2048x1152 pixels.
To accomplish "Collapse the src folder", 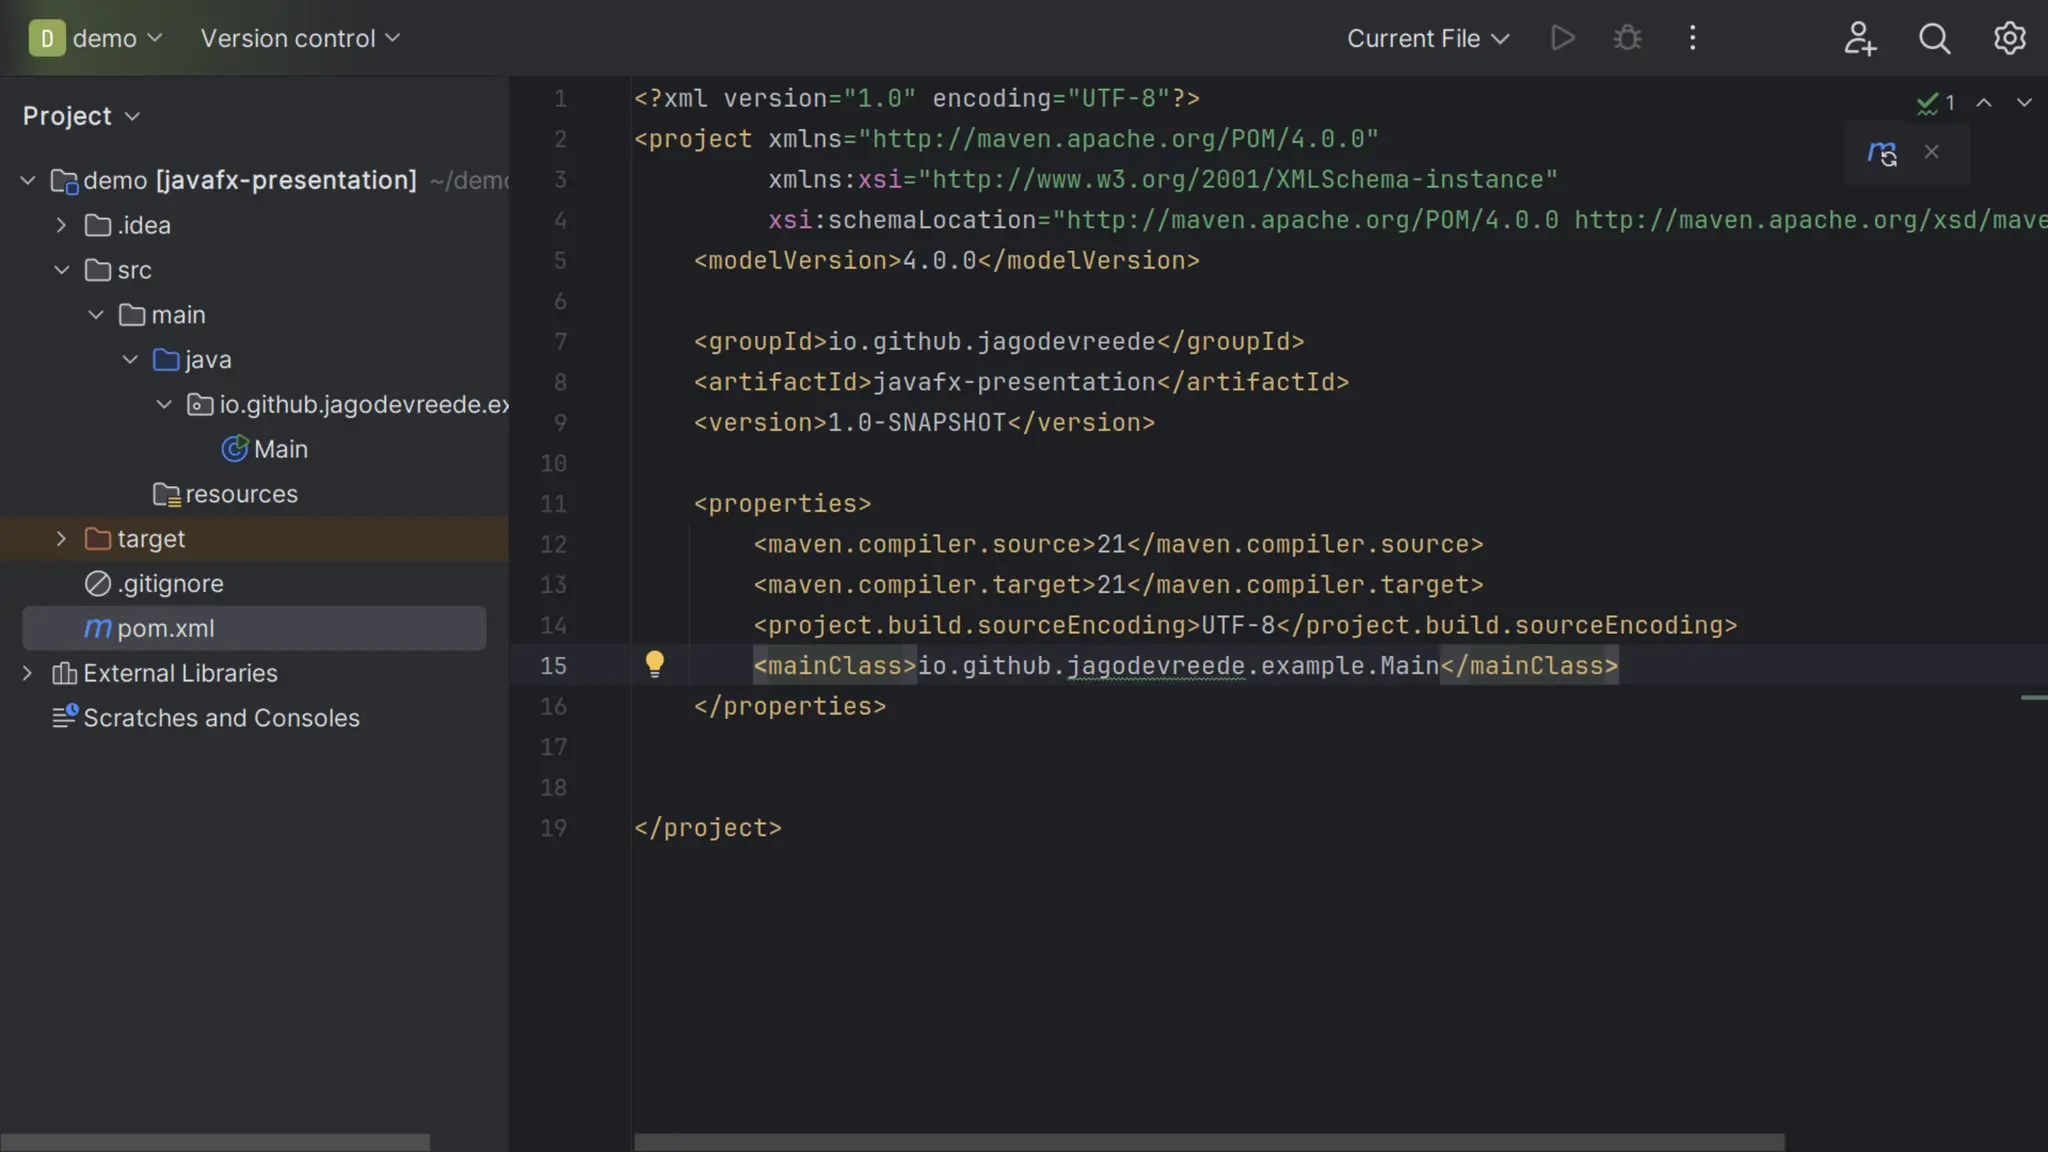I will pyautogui.click(x=61, y=270).
